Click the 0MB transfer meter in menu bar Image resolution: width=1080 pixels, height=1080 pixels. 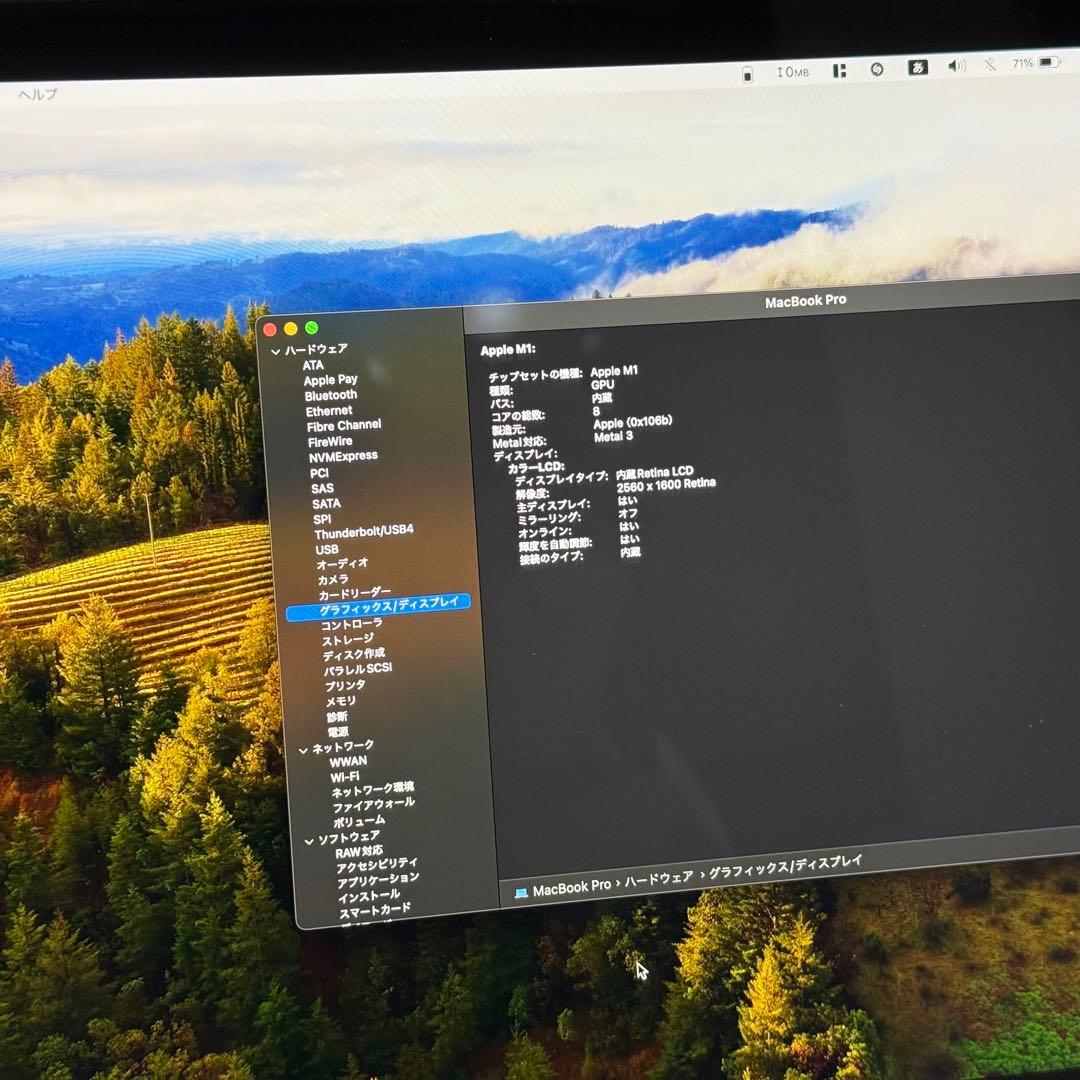tap(792, 72)
